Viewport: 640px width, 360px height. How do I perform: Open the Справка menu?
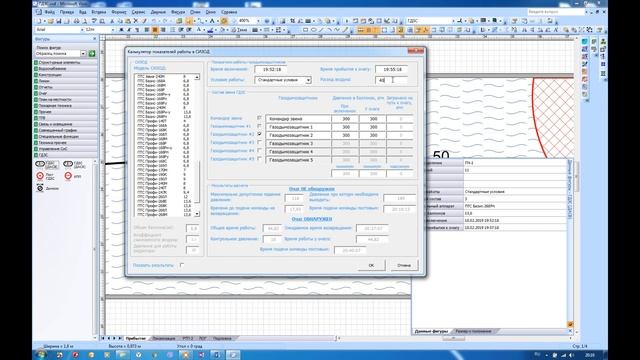pyautogui.click(x=229, y=12)
